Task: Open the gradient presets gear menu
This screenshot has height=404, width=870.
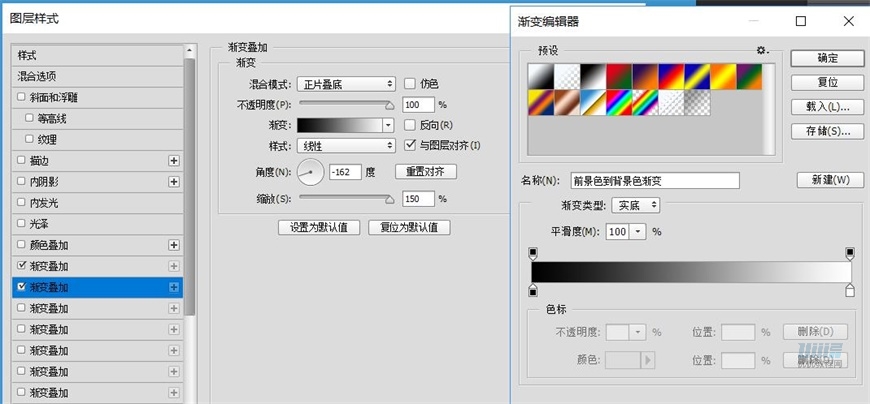Action: pos(761,50)
